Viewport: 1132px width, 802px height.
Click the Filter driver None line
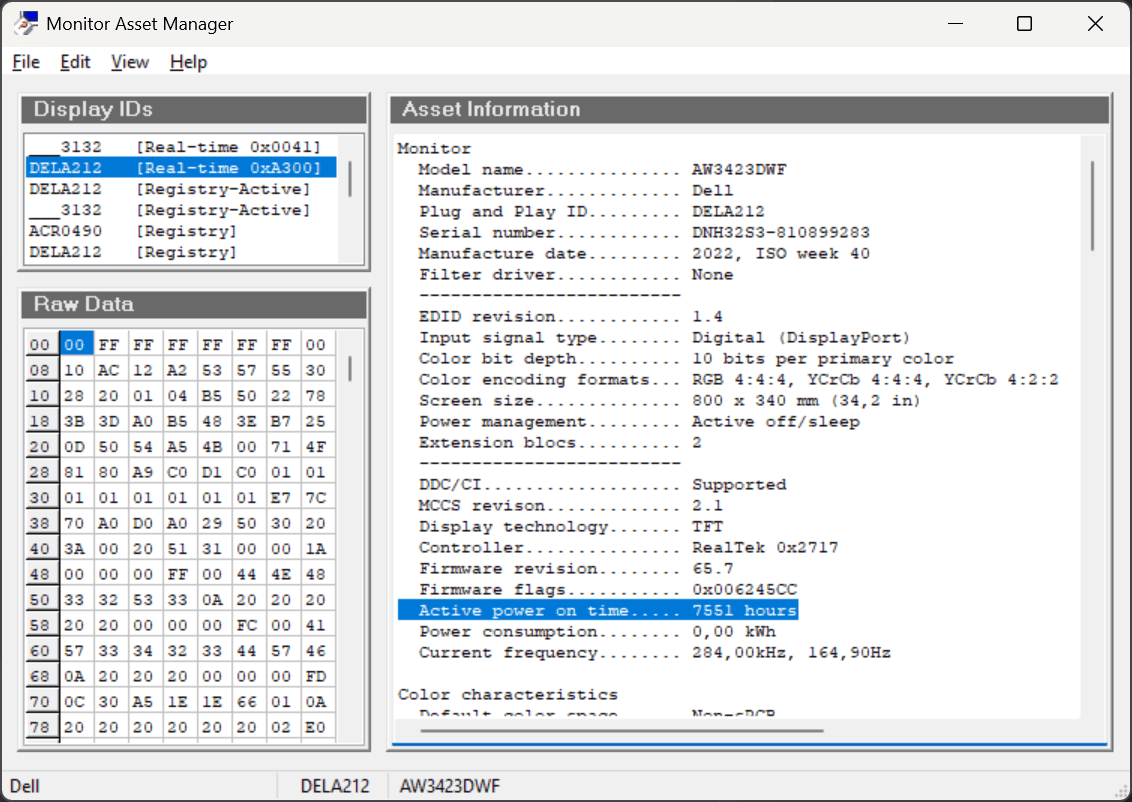tap(575, 274)
